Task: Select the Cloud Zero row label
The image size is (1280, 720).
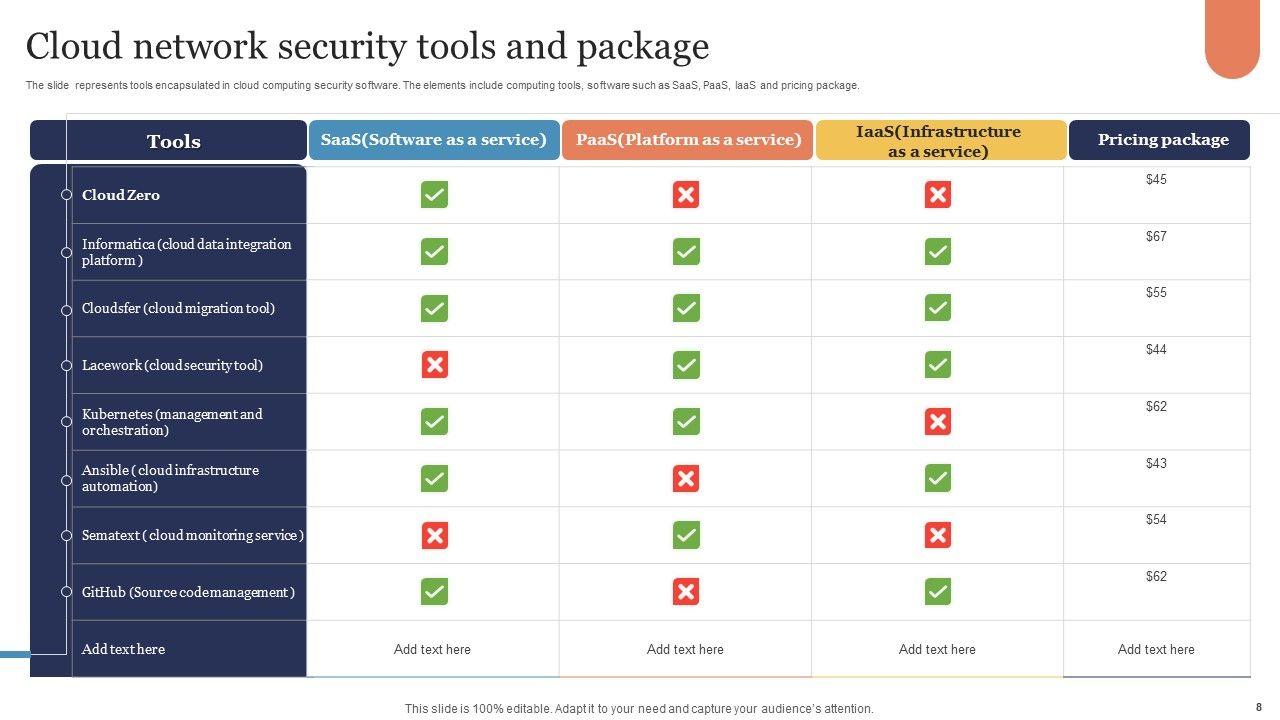Action: (x=121, y=195)
